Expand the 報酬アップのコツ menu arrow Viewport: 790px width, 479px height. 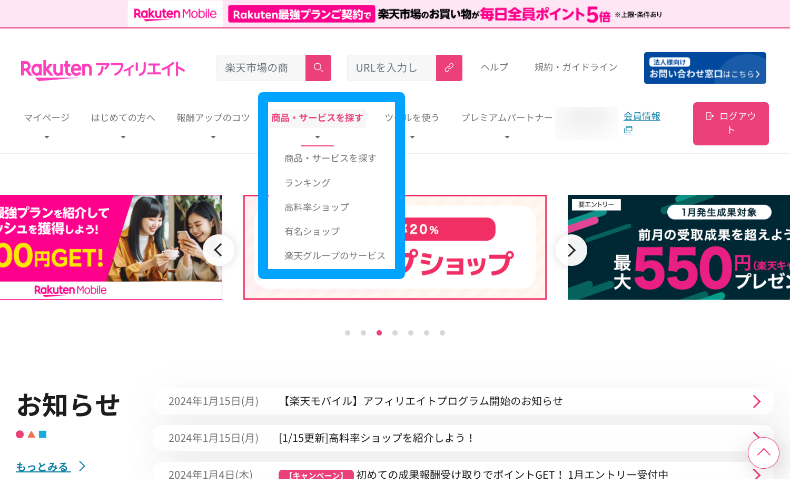(x=213, y=137)
